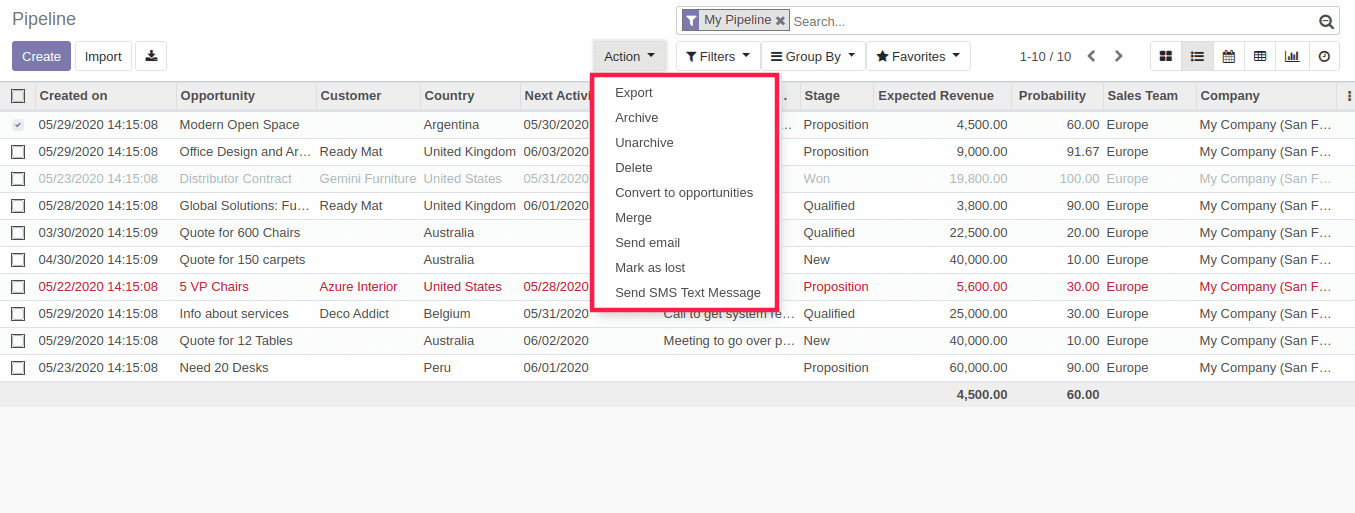The image size is (1355, 513).
Task: Go to next page arrow
Action: click(x=1119, y=56)
